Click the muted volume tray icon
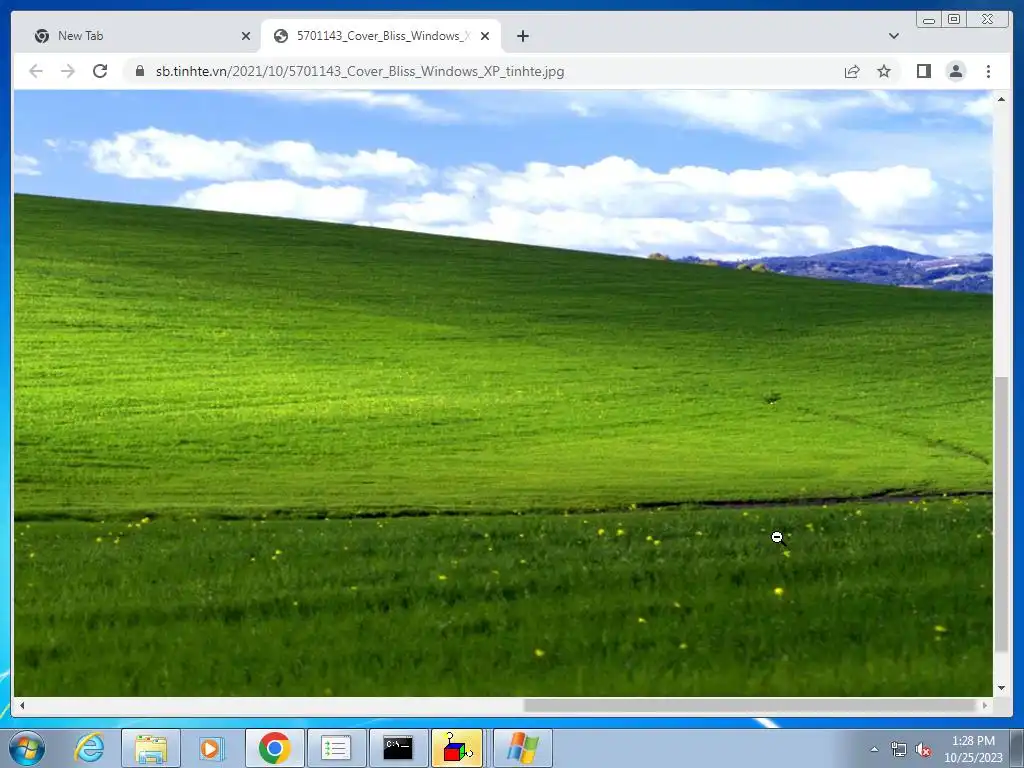 click(923, 749)
